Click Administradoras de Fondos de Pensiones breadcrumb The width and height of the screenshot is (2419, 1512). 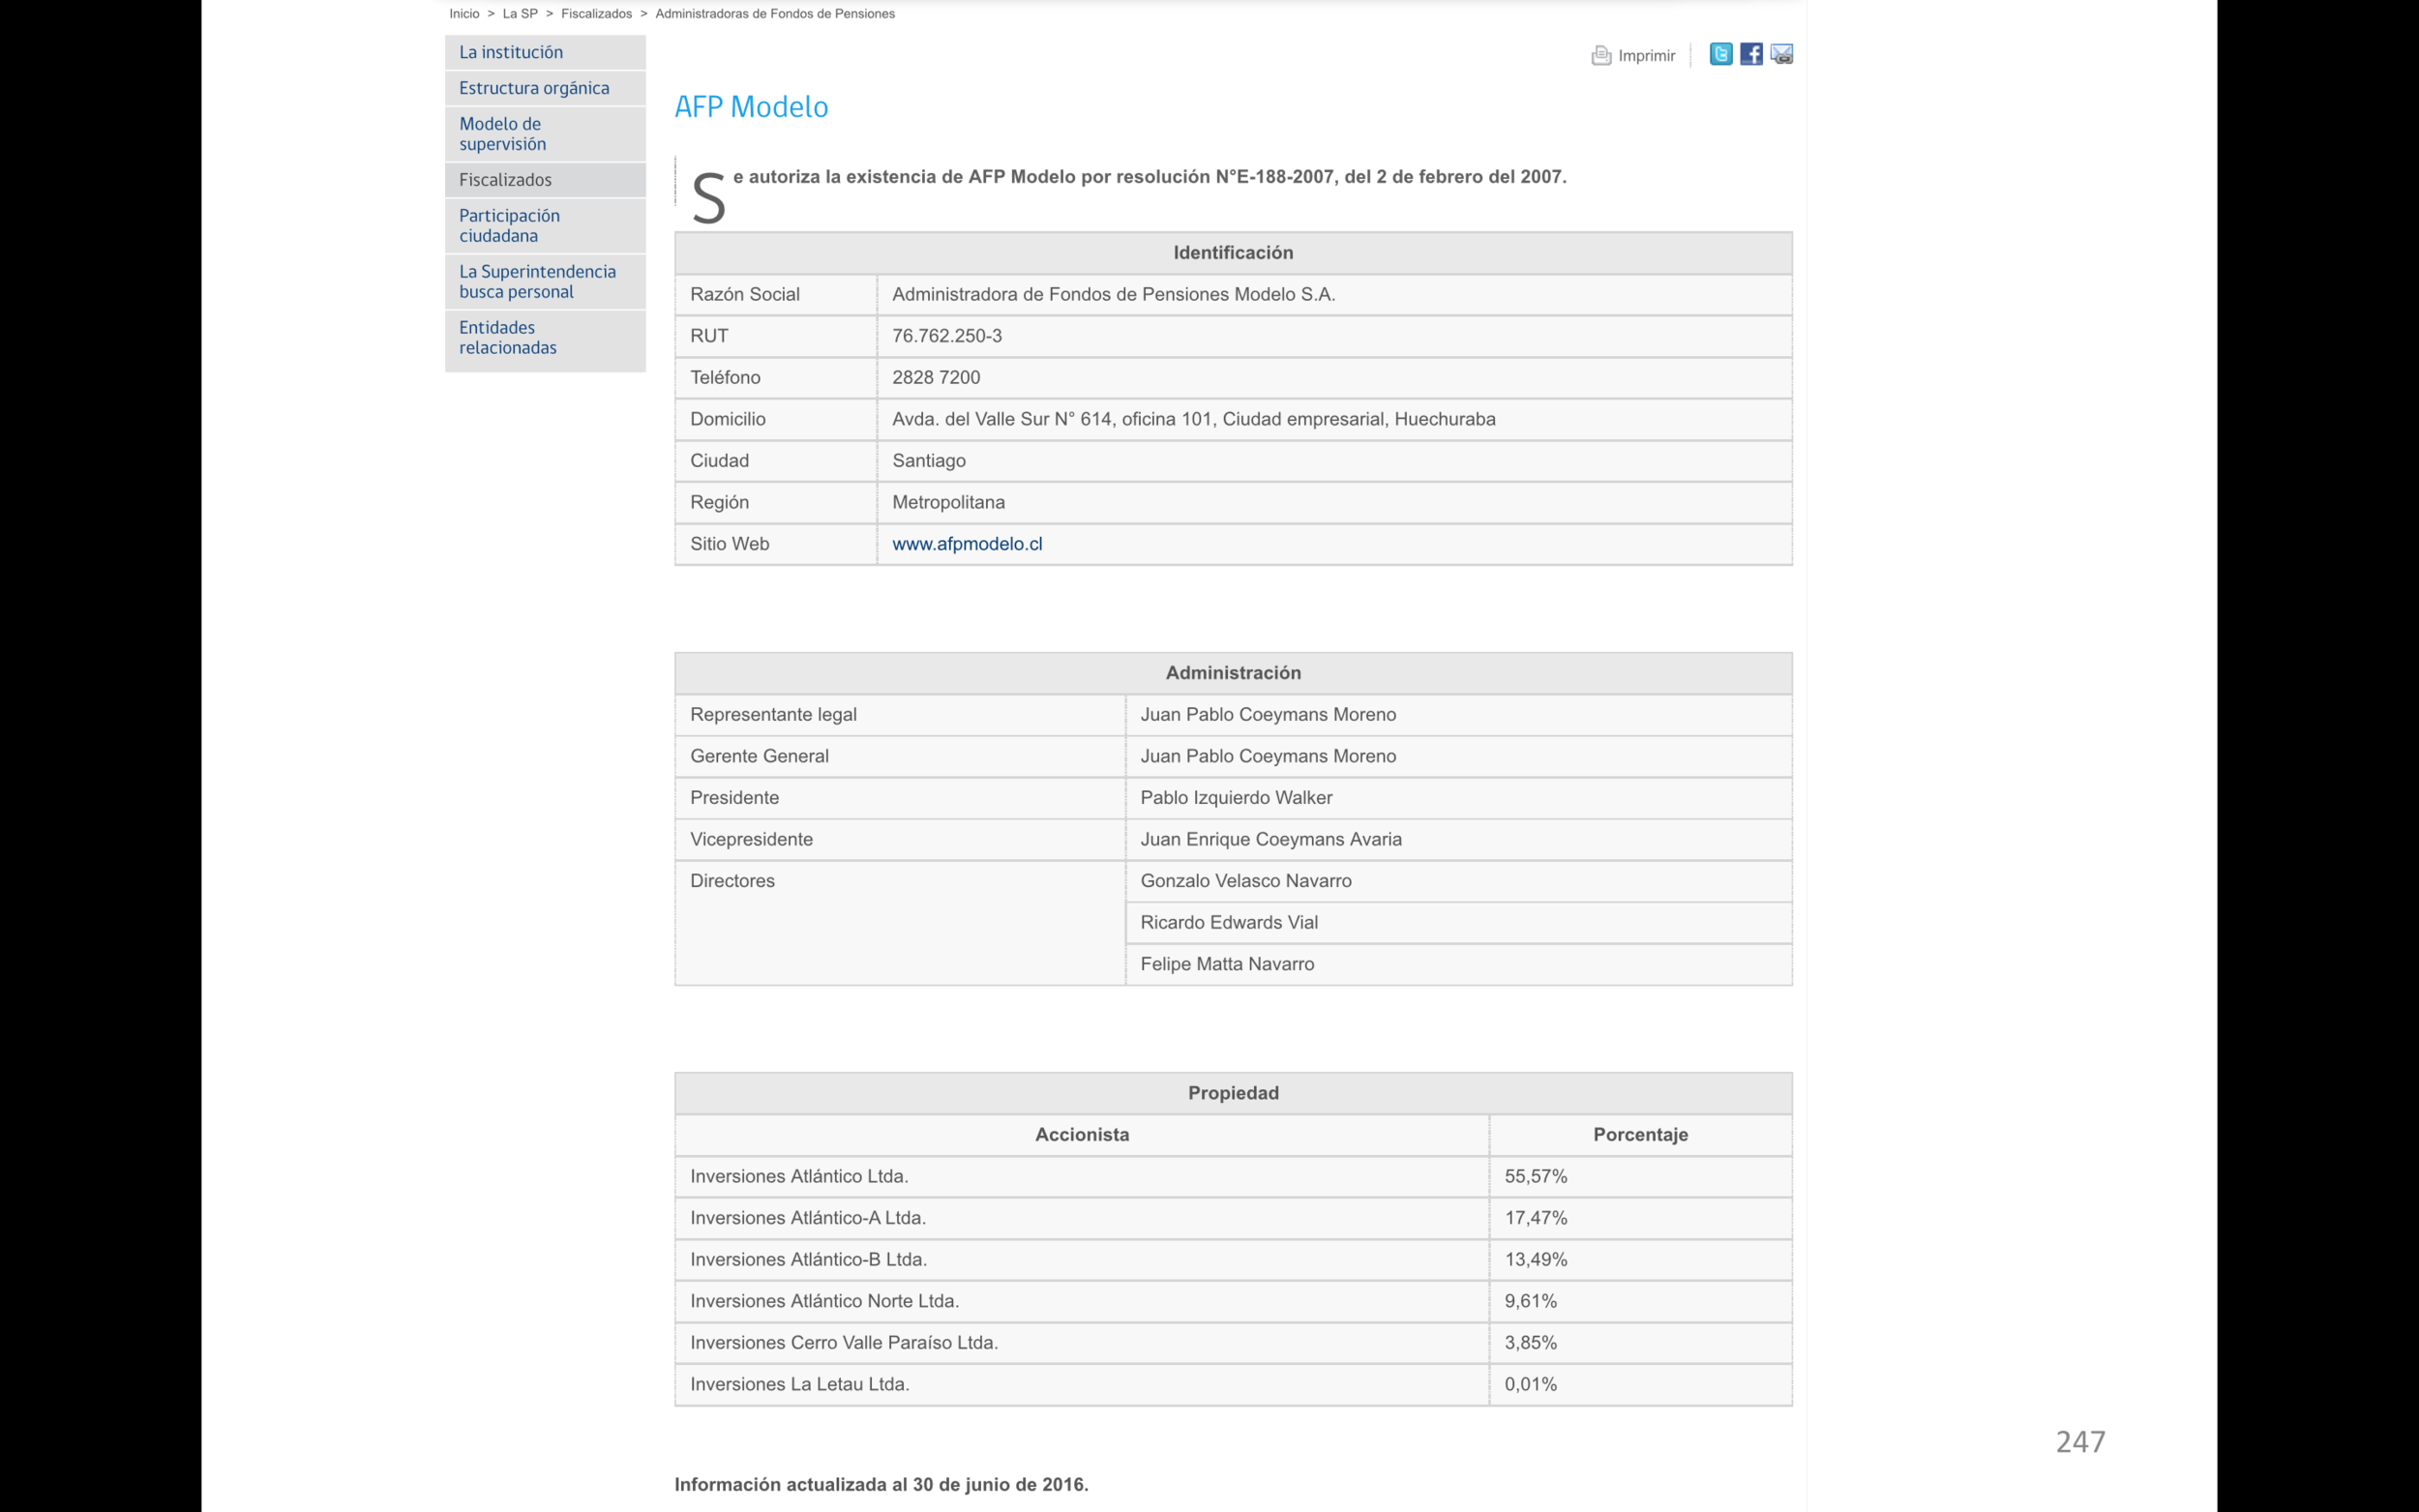click(774, 14)
